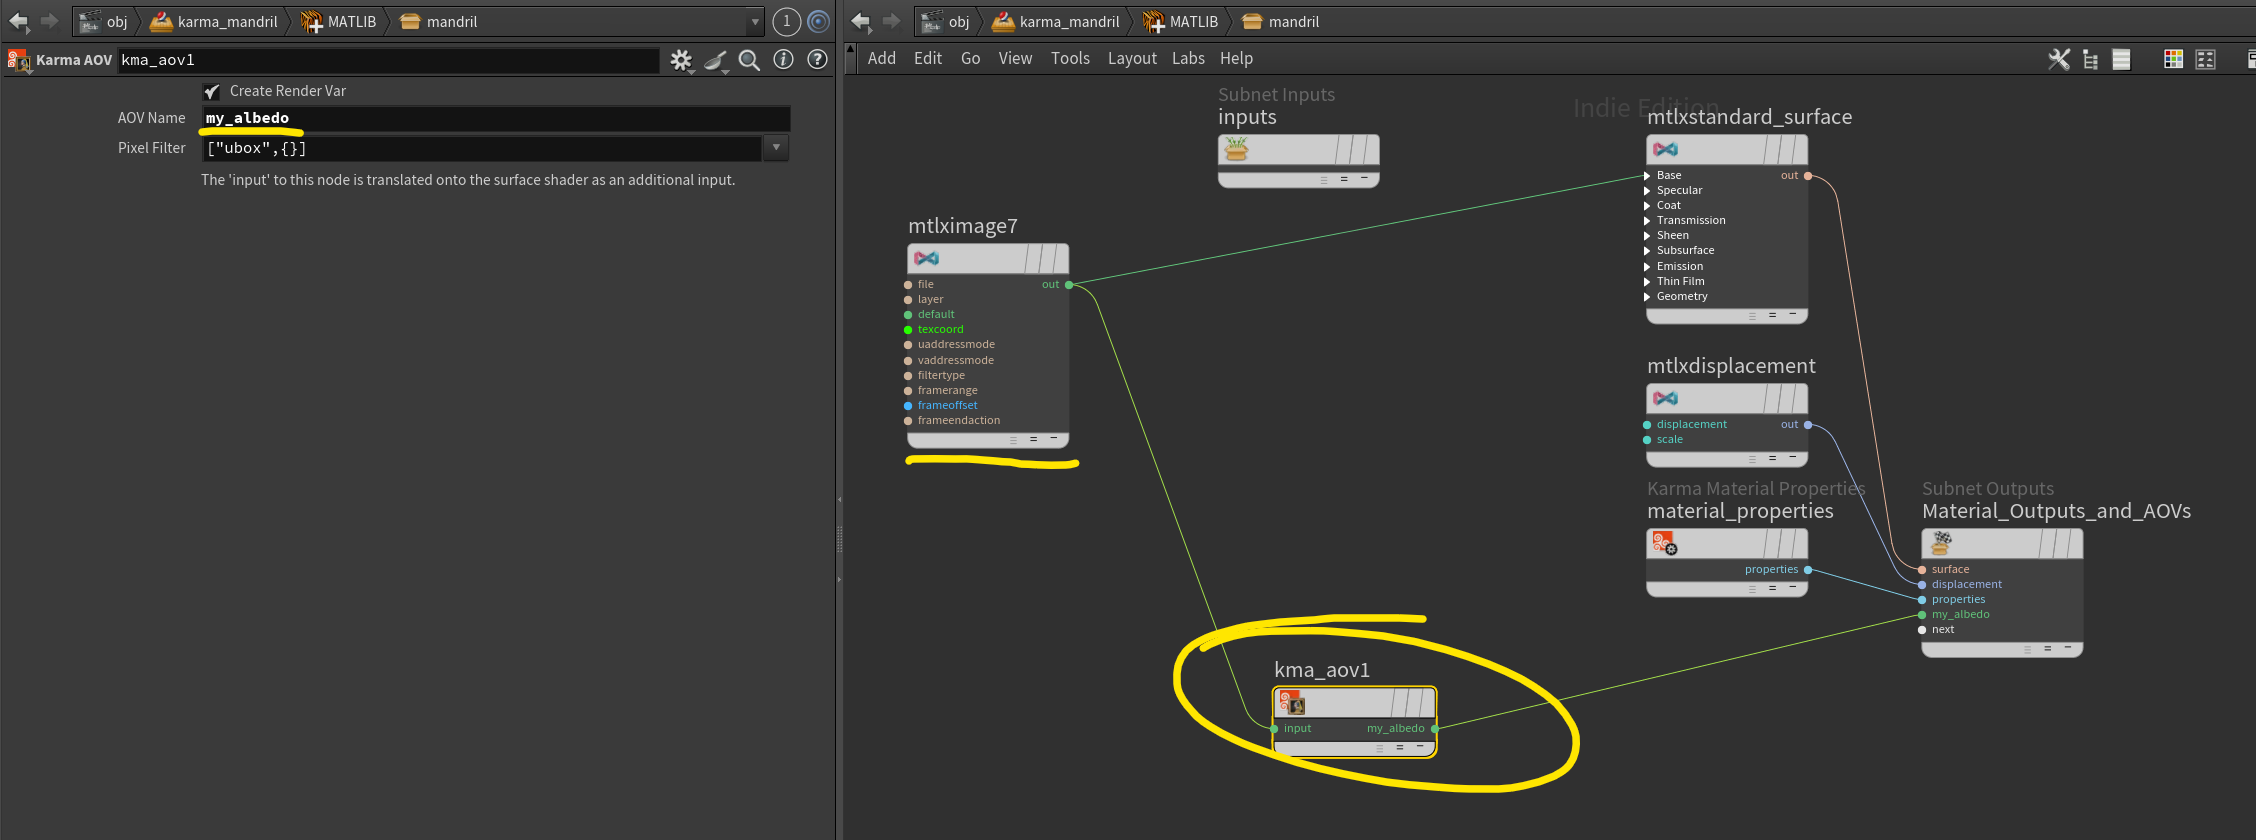Open help with the question mark icon
Image resolution: width=2256 pixels, height=840 pixels.
[817, 60]
